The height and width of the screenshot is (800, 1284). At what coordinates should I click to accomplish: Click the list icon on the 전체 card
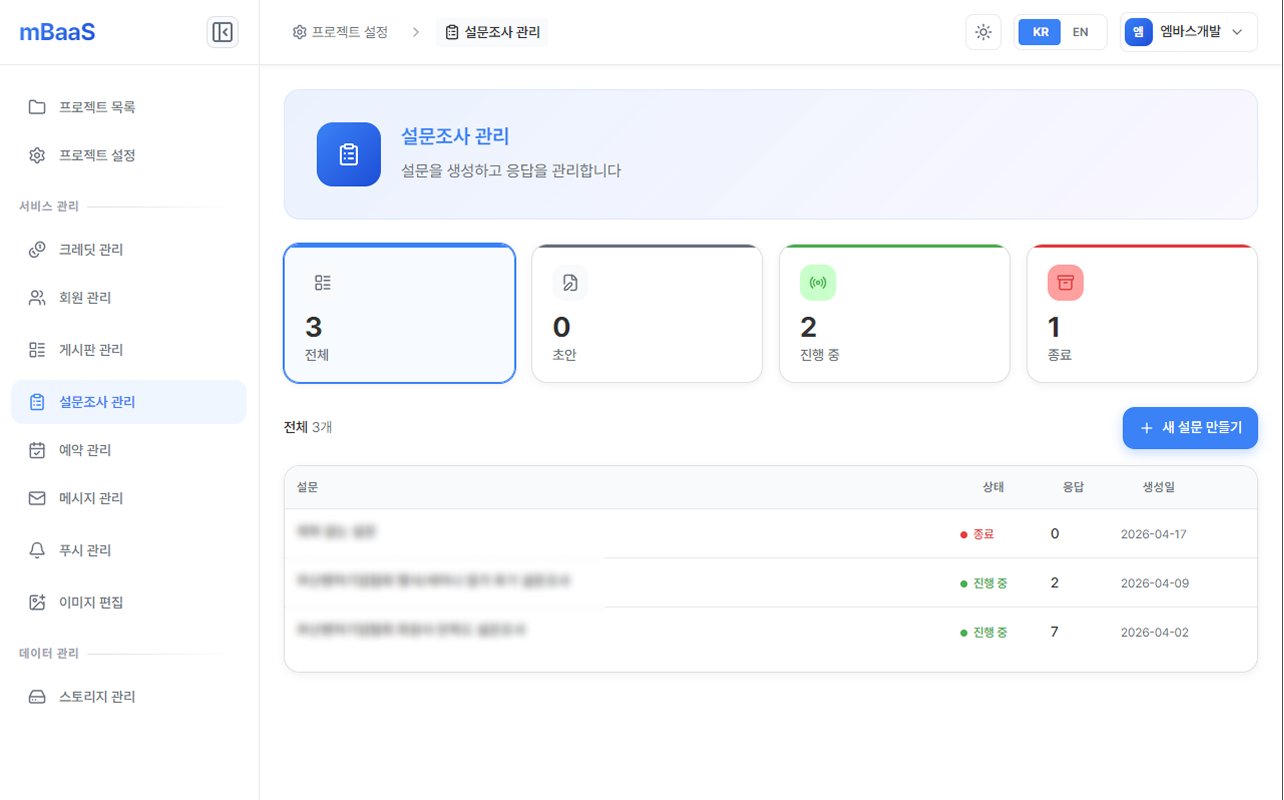[322, 283]
